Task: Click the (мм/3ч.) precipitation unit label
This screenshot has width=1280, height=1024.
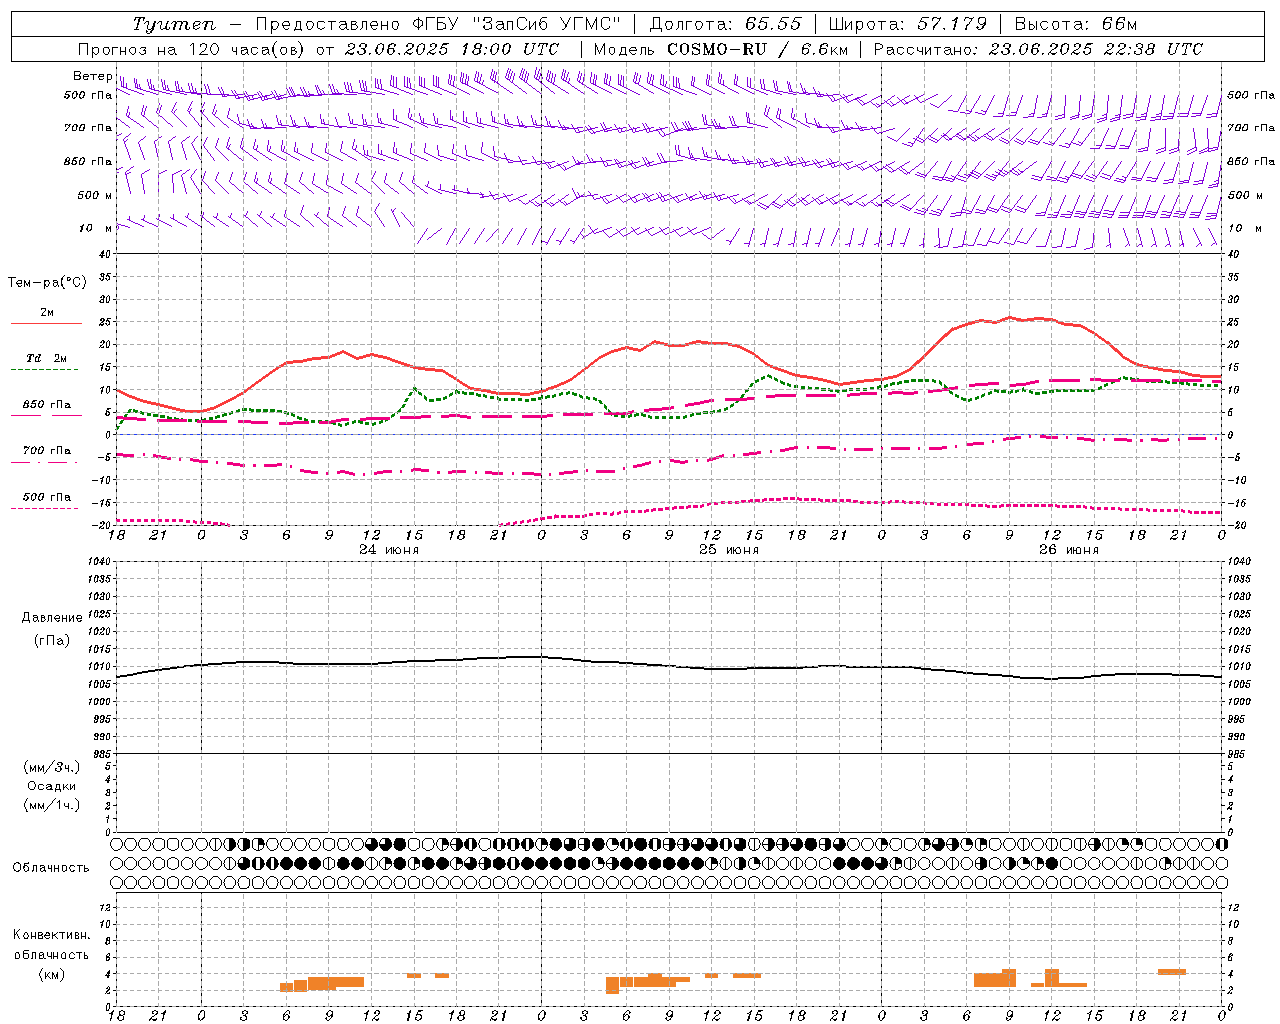Action: (x=52, y=768)
